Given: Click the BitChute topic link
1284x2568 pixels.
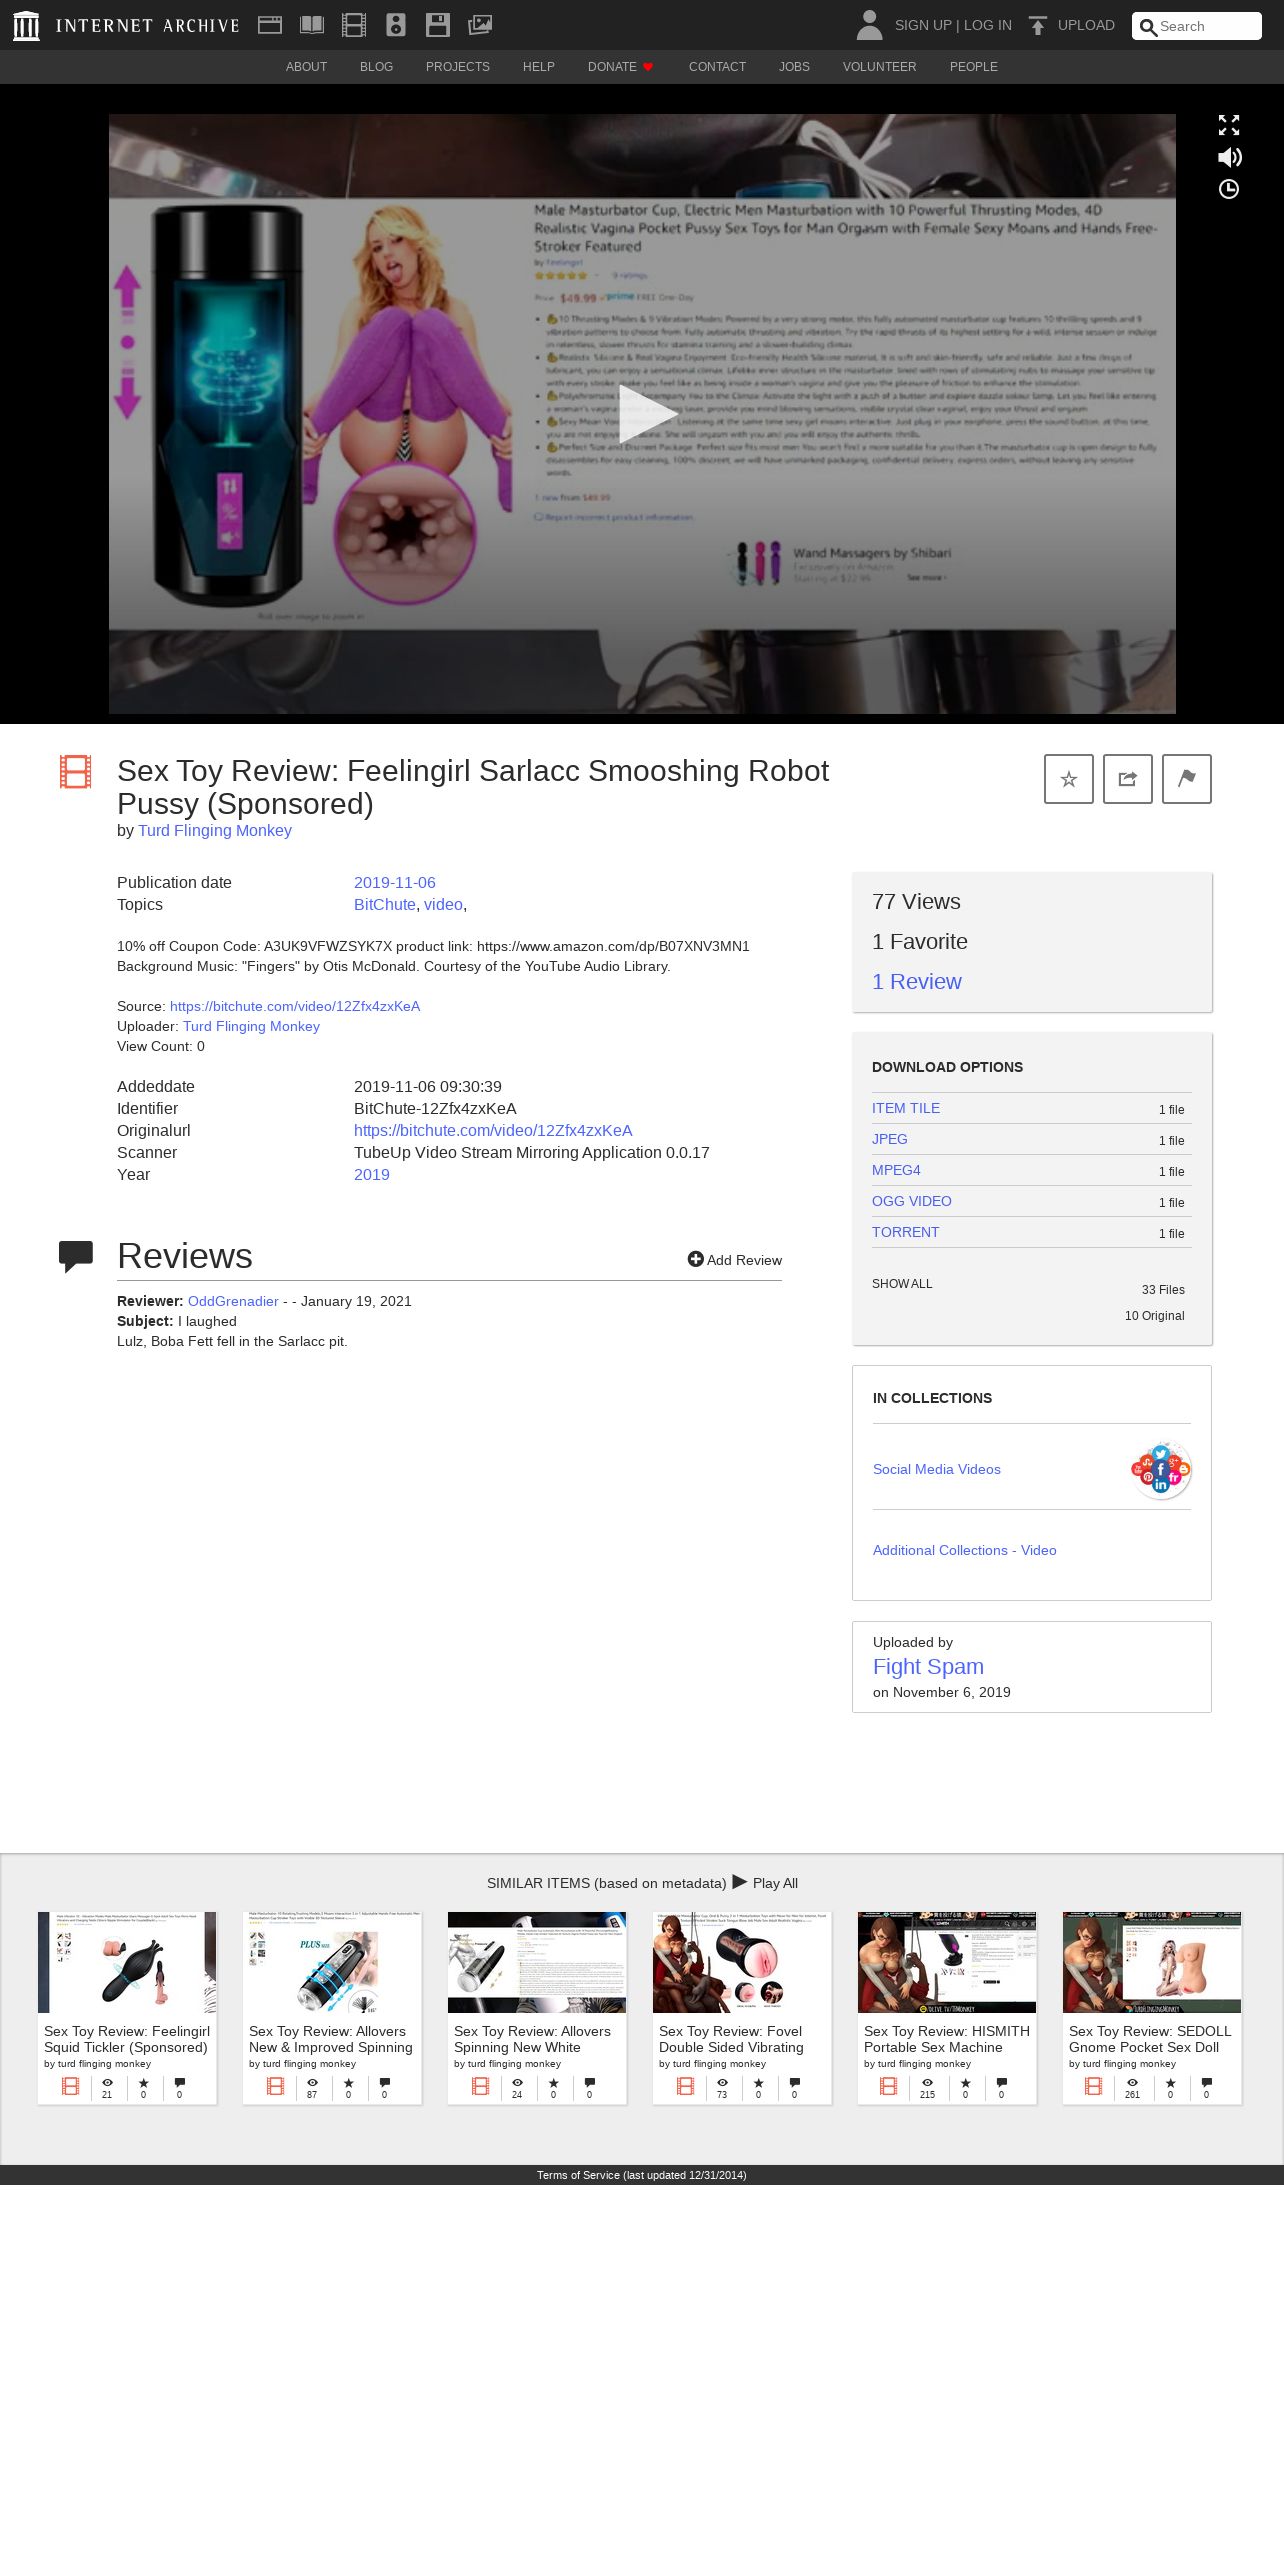Looking at the screenshot, I should coord(385,904).
